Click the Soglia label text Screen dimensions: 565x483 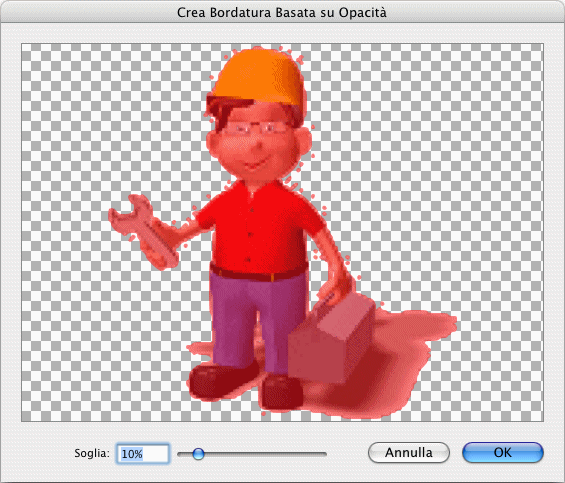[x=92, y=453]
